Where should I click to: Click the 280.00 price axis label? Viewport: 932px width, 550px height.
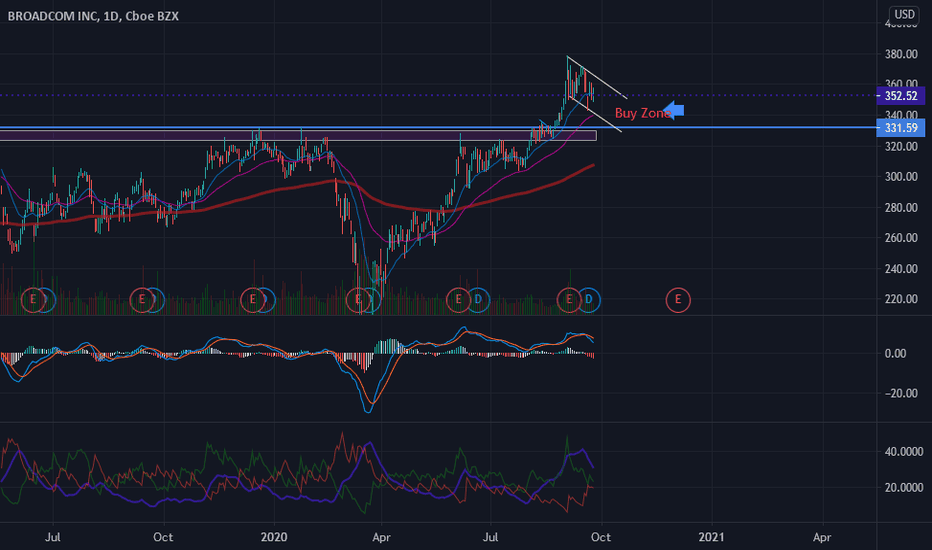pos(900,208)
